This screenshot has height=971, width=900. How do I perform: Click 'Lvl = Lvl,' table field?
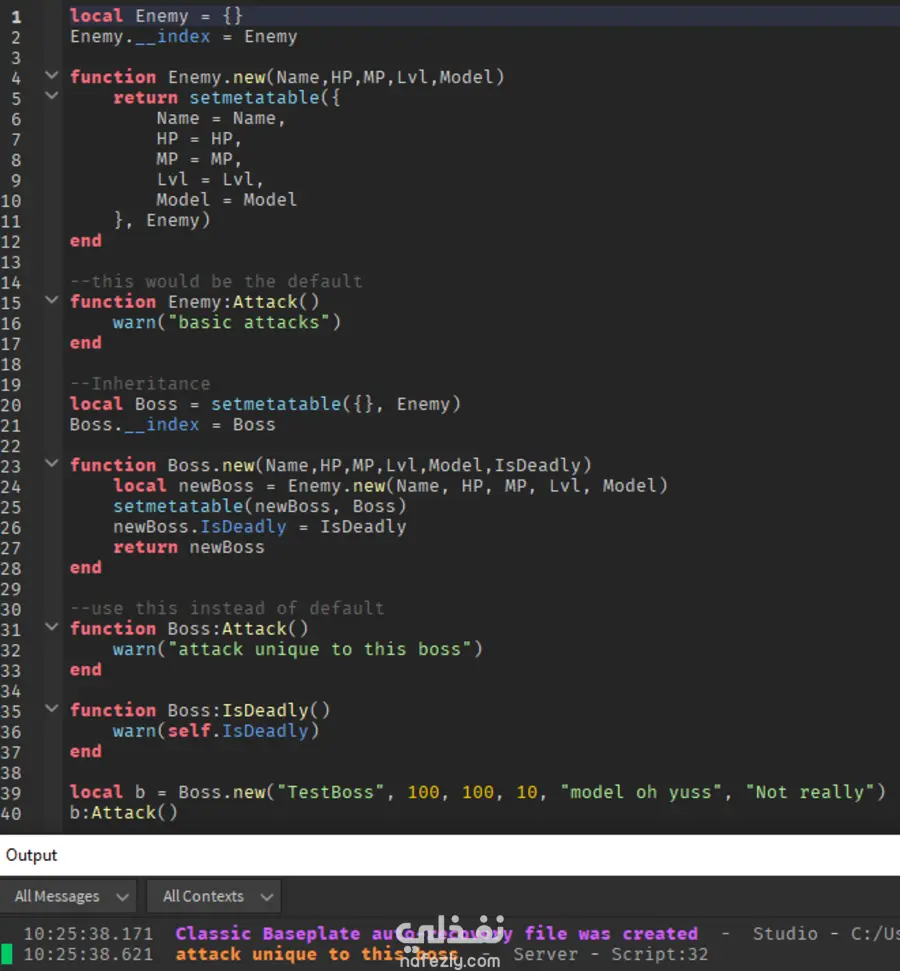tap(210, 180)
